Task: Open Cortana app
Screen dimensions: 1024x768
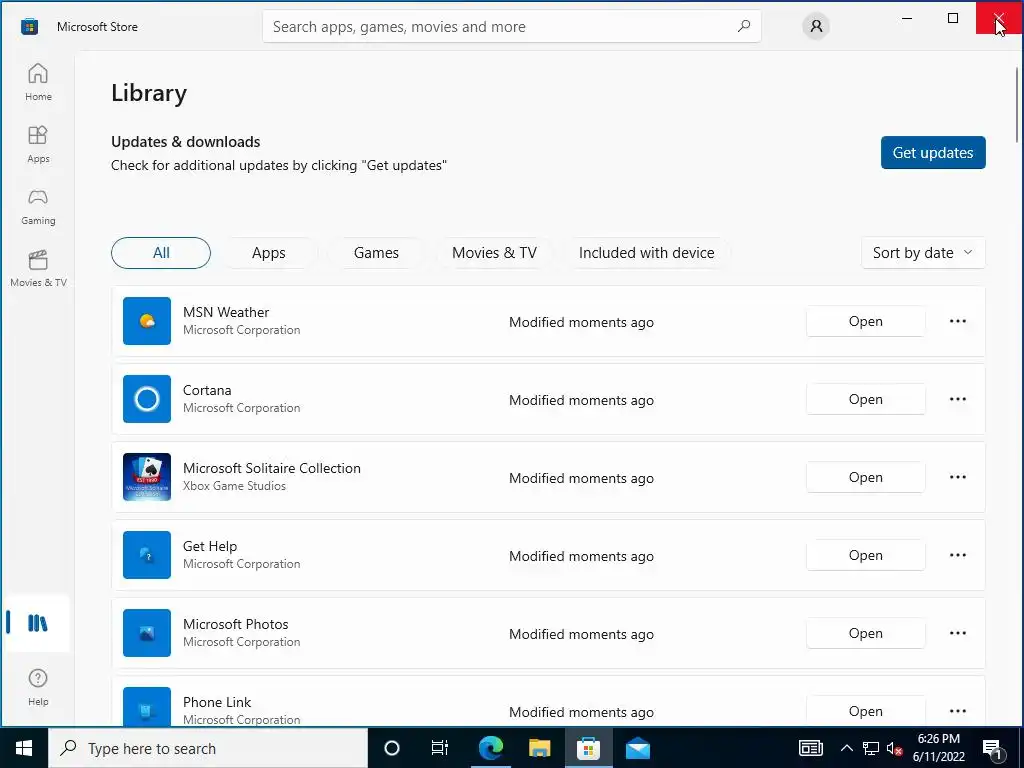Action: coord(865,399)
